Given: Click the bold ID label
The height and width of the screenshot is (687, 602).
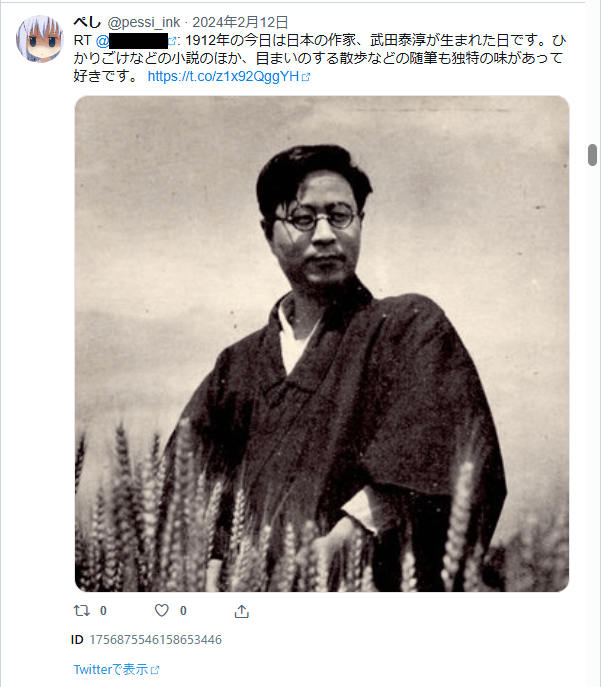Looking at the screenshot, I should pyautogui.click(x=77, y=640).
